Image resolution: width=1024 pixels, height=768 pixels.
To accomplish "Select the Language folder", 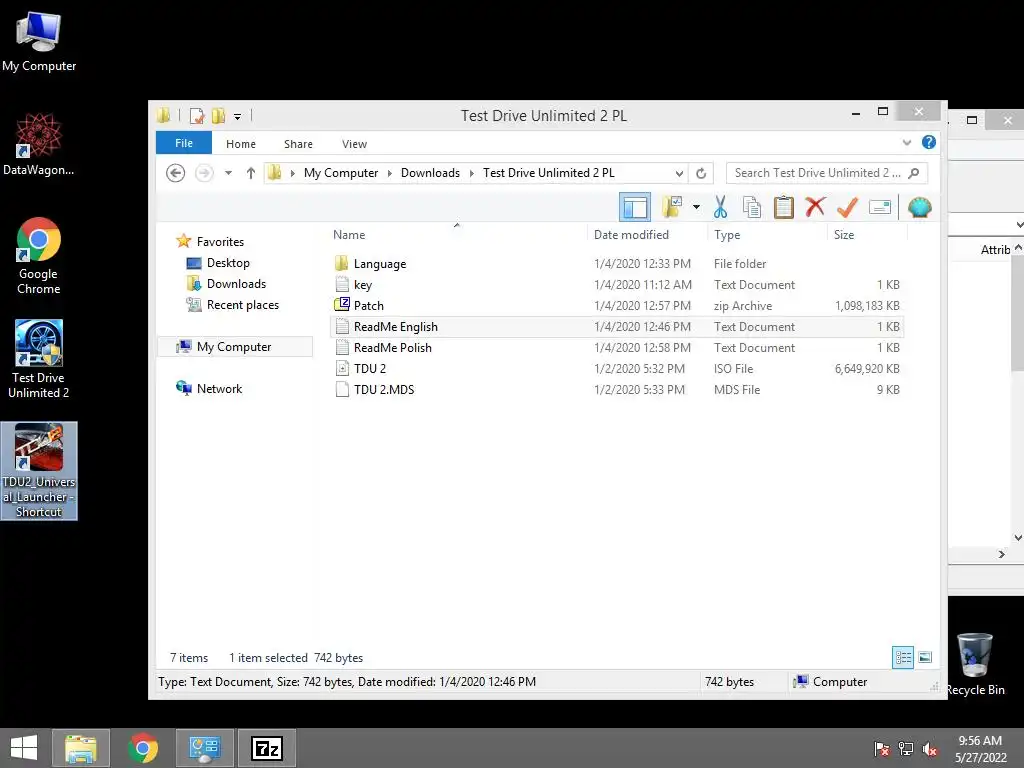I will click(x=617, y=264).
